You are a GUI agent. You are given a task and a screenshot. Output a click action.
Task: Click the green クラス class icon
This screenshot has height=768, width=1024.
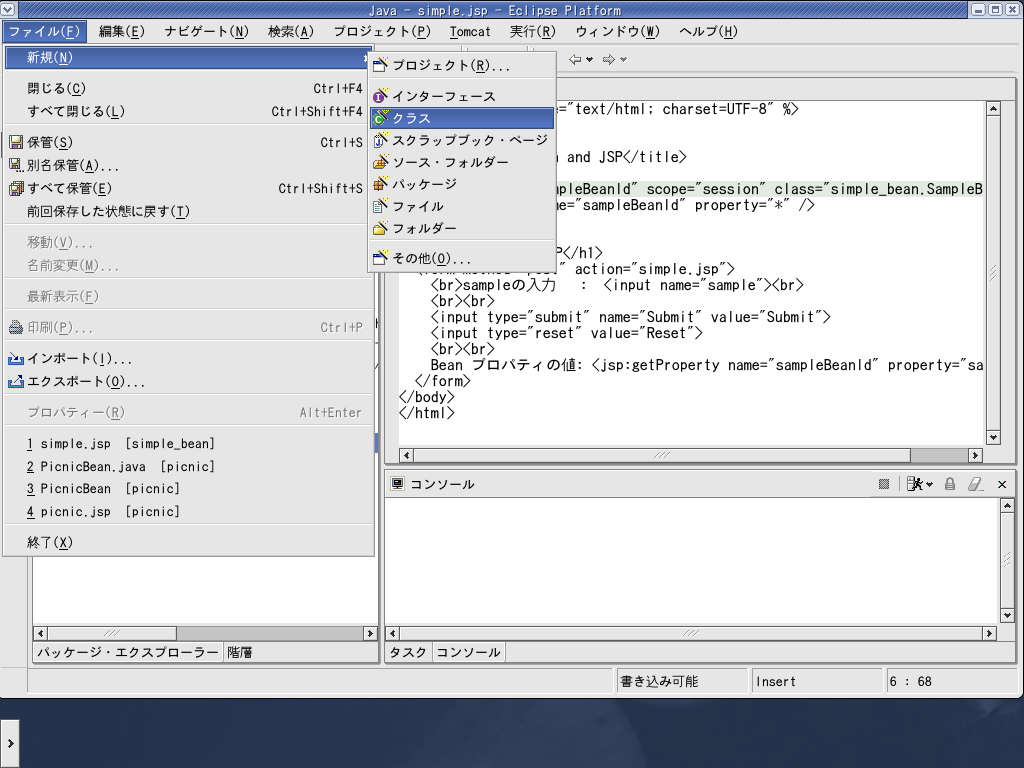[380, 118]
